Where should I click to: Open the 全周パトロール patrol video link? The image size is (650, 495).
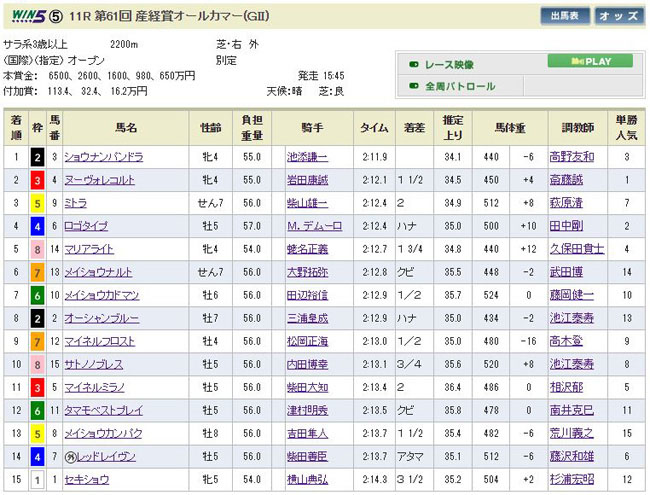[460, 86]
